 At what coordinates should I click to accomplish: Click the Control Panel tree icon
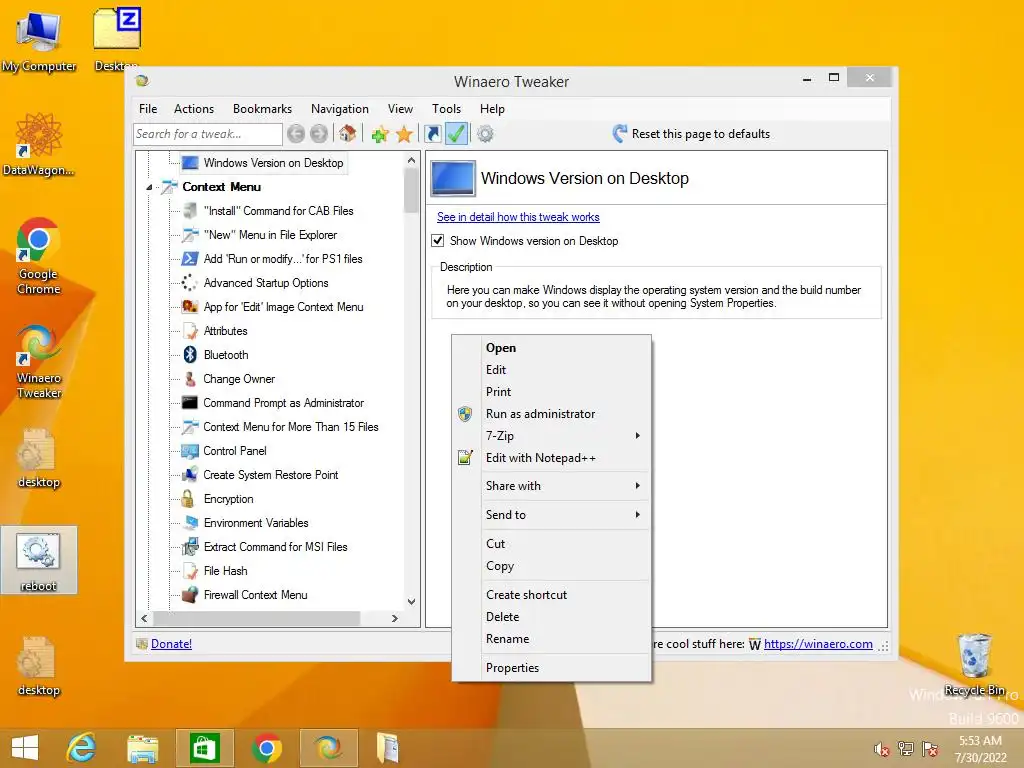[x=189, y=451]
